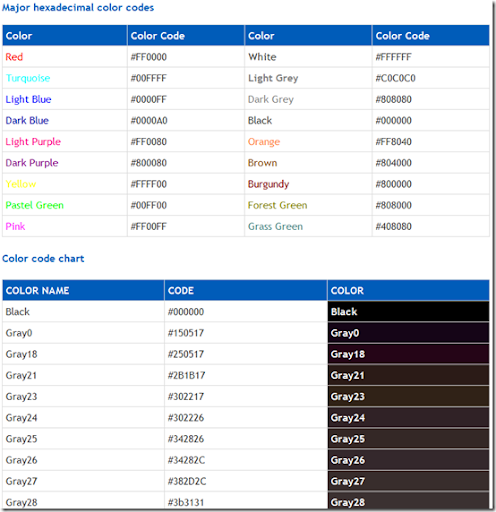496x512 pixels.
Task: Select the Dark Purple color name
Action: coord(32,163)
